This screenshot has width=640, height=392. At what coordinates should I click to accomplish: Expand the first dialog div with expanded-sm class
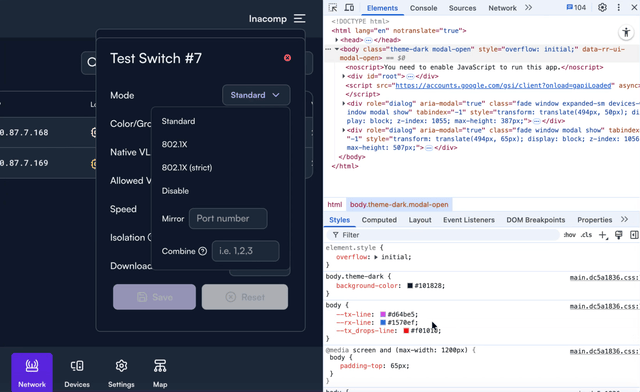click(343, 104)
